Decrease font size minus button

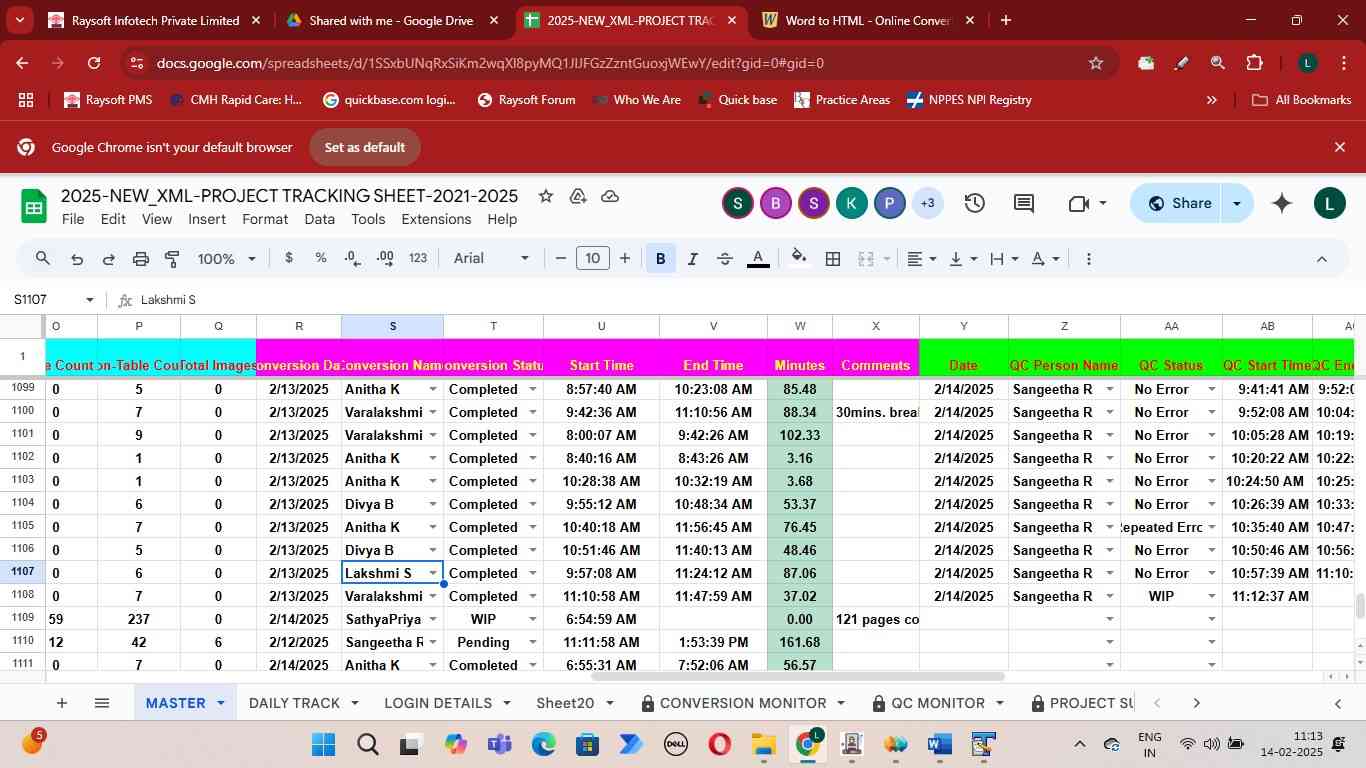click(561, 259)
